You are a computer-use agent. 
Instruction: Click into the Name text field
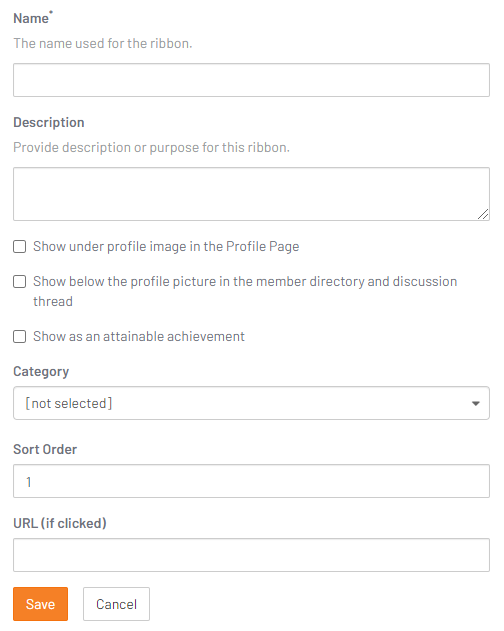[251, 80]
